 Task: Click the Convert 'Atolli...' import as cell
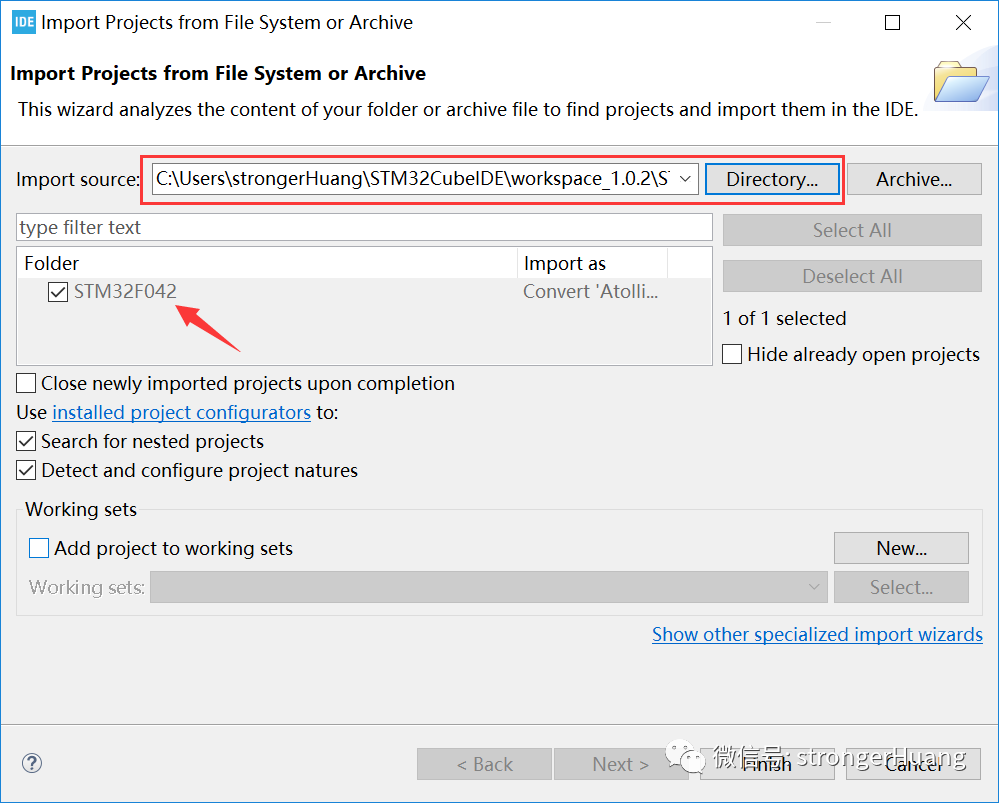click(591, 292)
